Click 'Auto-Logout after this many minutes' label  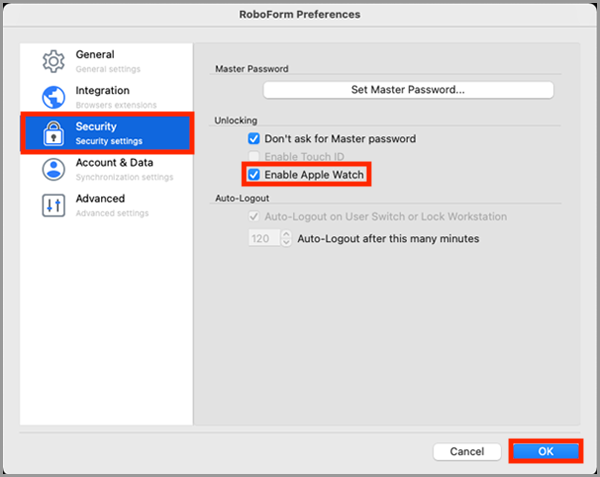tap(388, 239)
